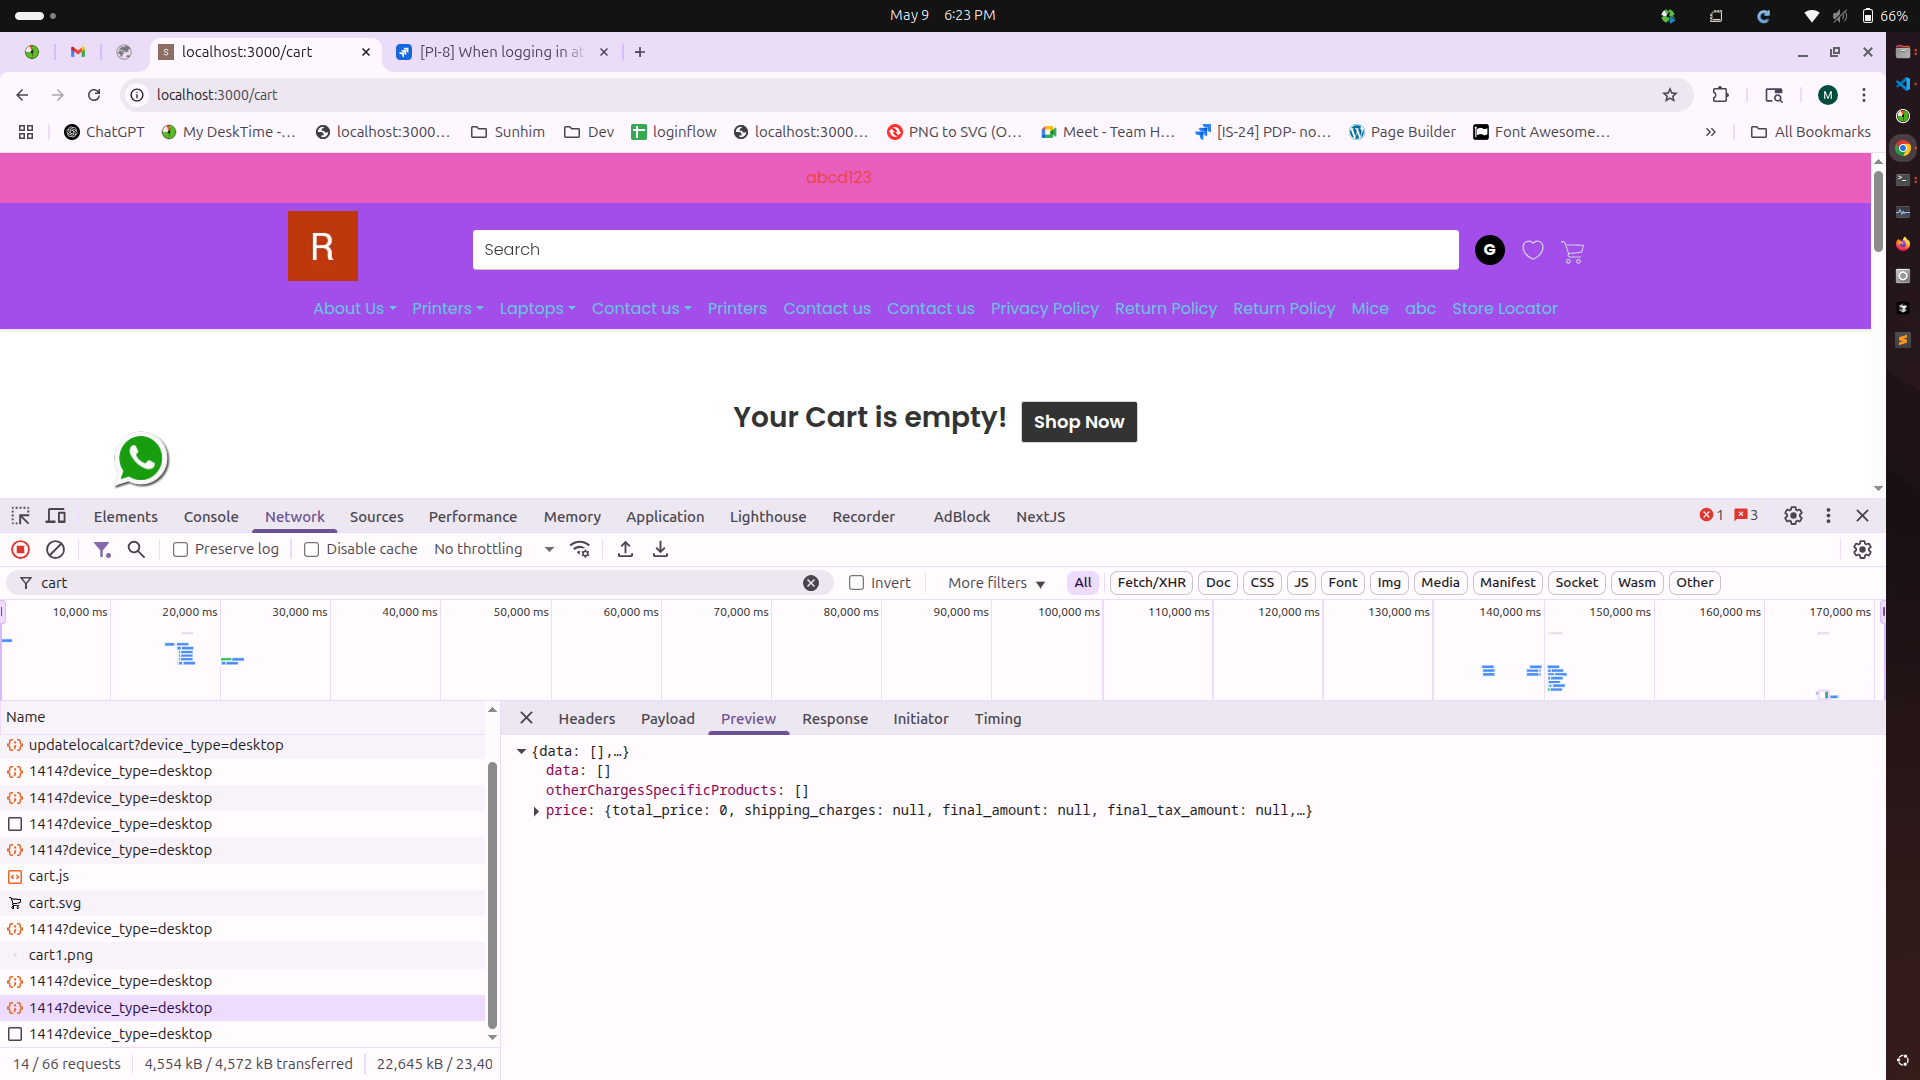Switch to the Elements tab
This screenshot has height=1080, width=1920.
tap(125, 517)
